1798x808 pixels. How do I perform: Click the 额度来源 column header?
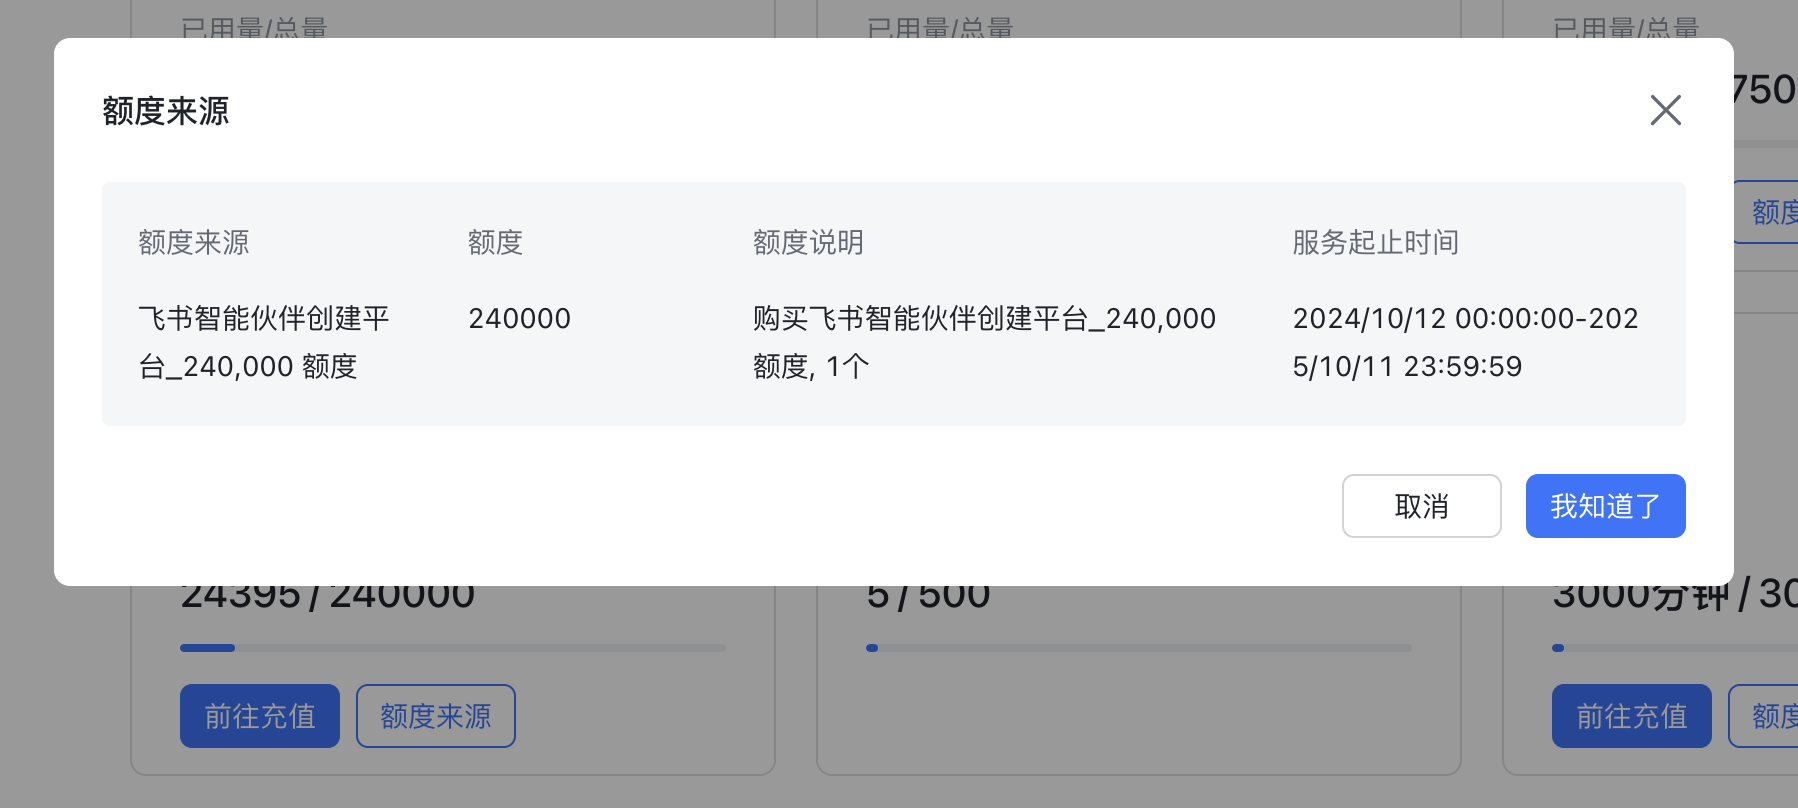[x=194, y=242]
